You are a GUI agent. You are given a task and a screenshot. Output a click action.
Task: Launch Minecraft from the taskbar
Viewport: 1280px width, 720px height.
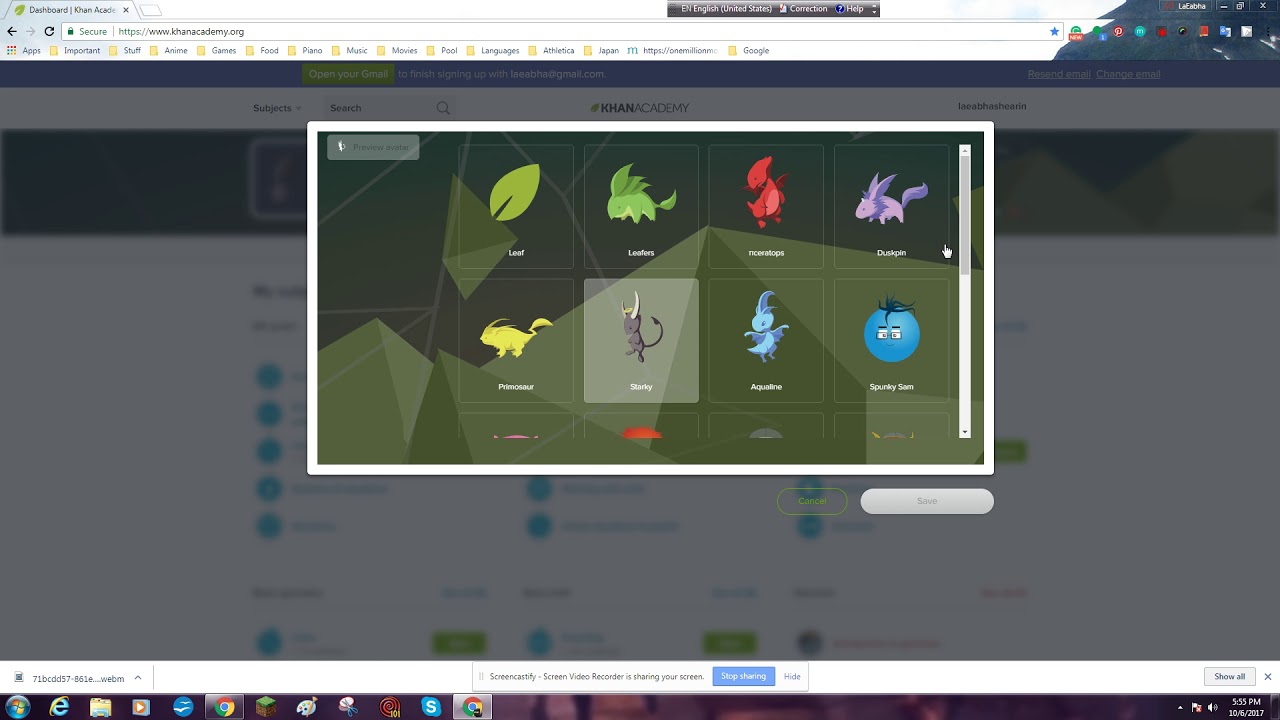pyautogui.click(x=266, y=706)
